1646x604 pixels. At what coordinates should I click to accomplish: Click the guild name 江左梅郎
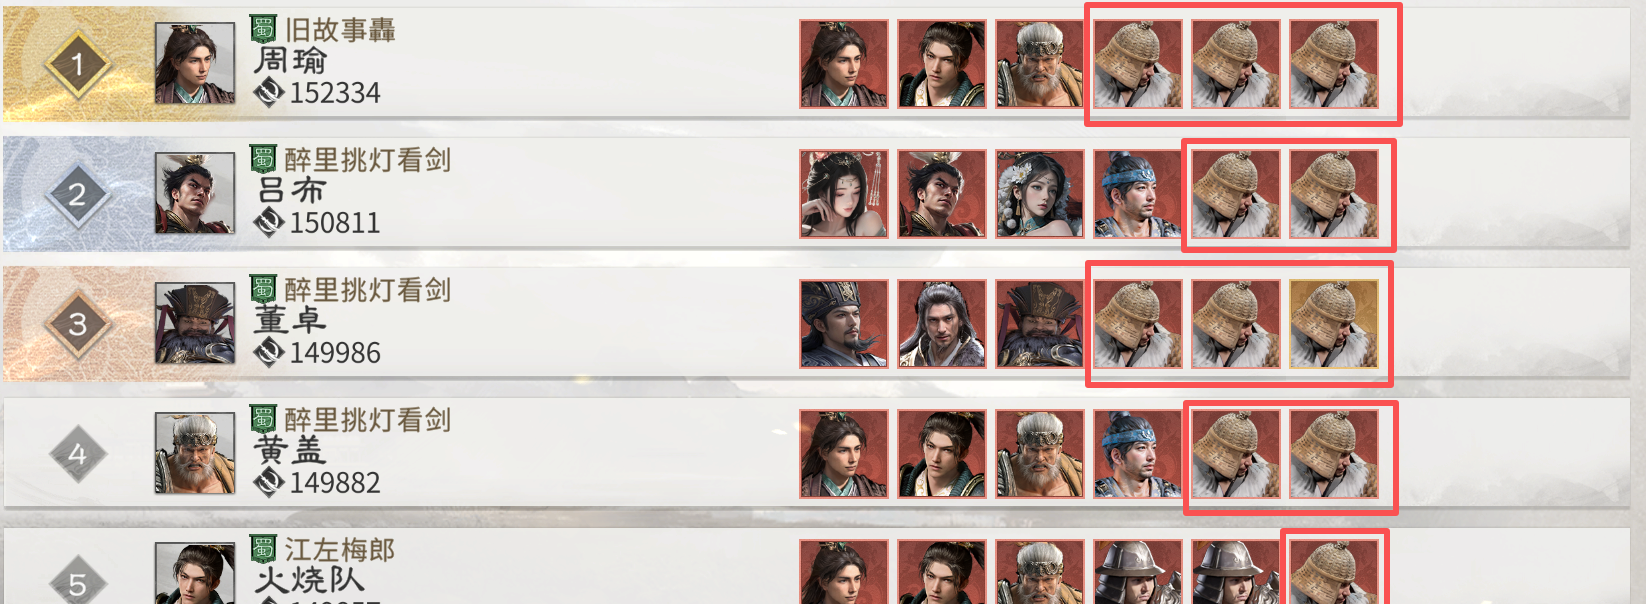340,549
